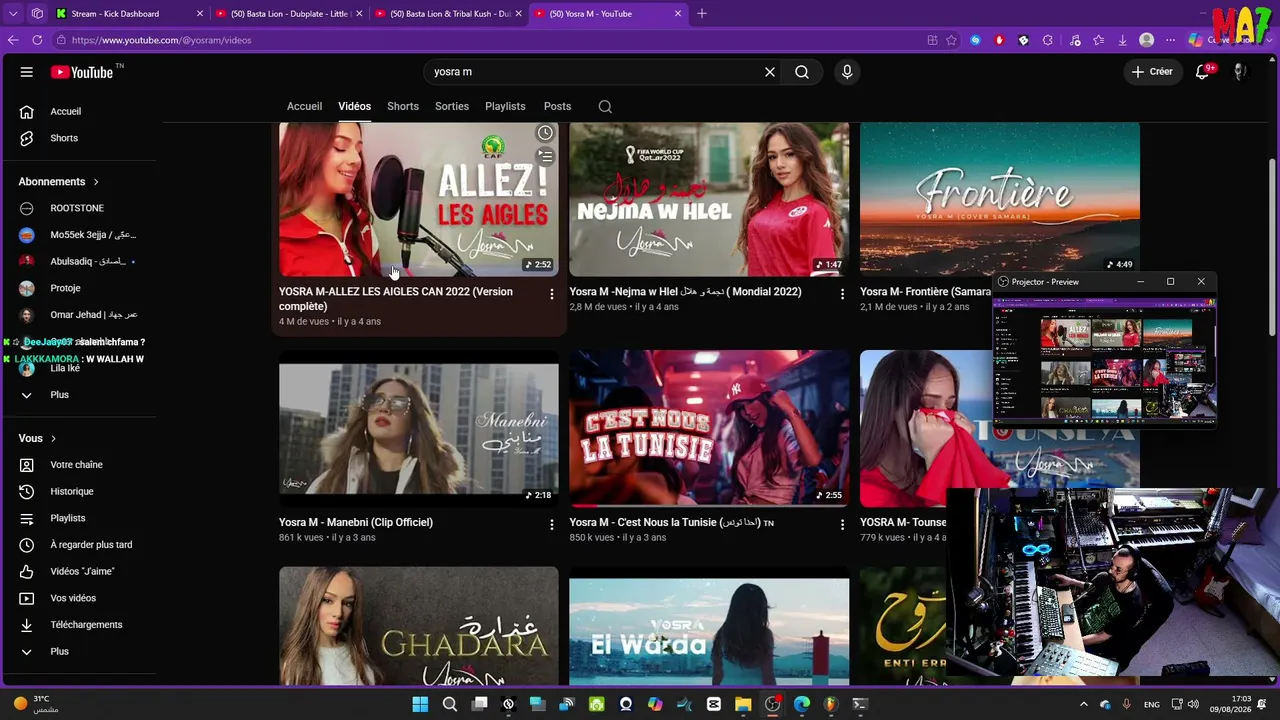1280x720 pixels.
Task: Open the Manebni (Clip Officiel) video title
Action: coord(356,523)
